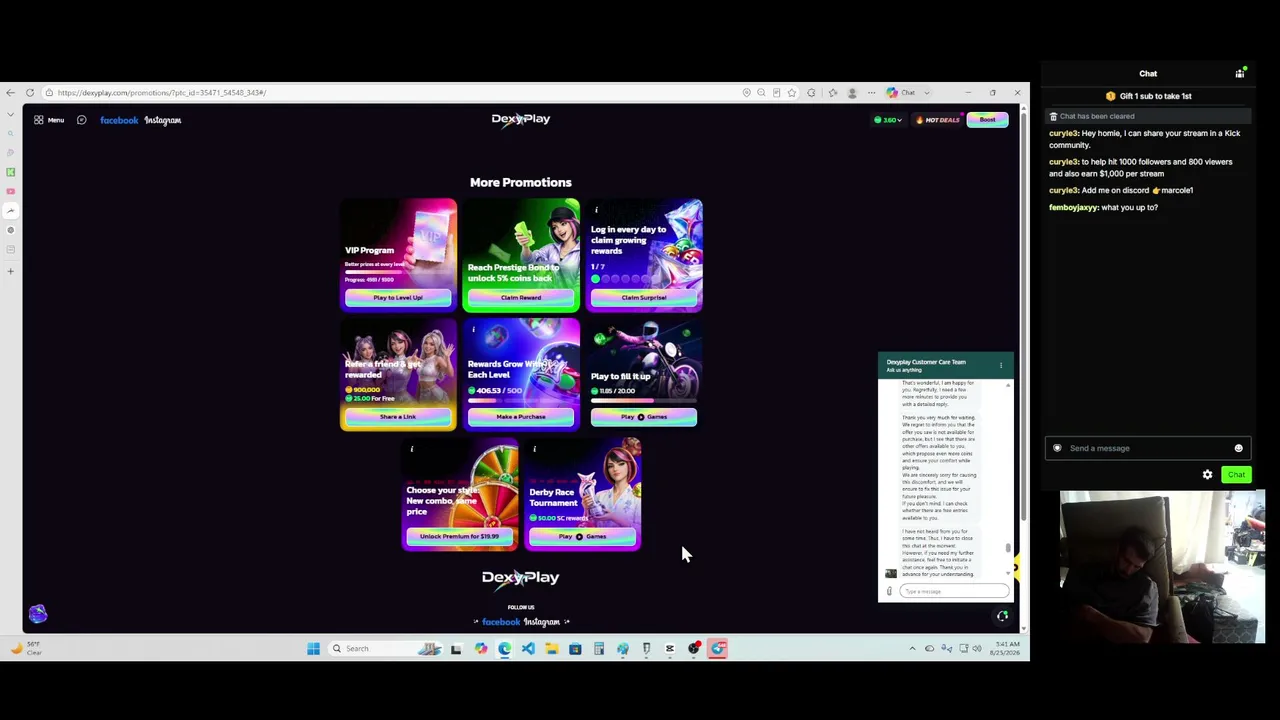The image size is (1280, 720).
Task: Open the DexyPlay grid Menu icon
Action: click(x=39, y=120)
